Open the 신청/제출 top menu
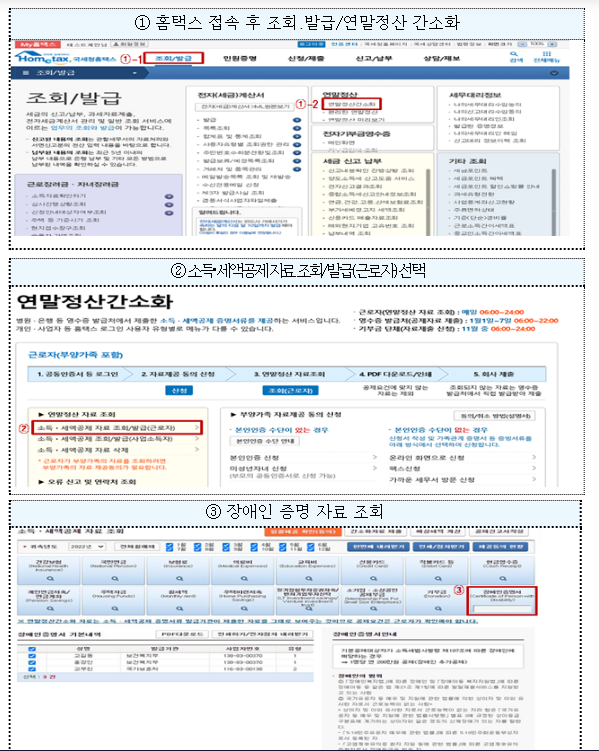 click(x=306, y=58)
